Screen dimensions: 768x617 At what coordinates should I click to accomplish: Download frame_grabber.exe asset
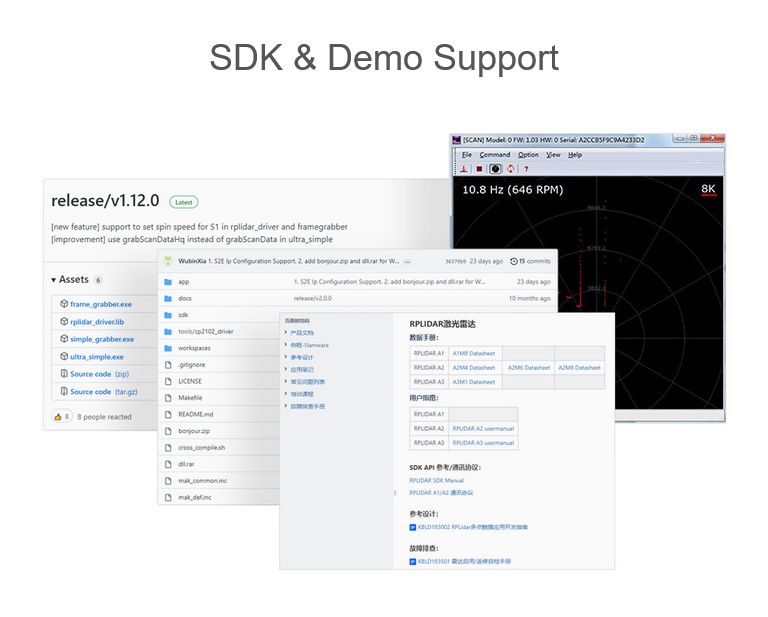tap(101, 304)
